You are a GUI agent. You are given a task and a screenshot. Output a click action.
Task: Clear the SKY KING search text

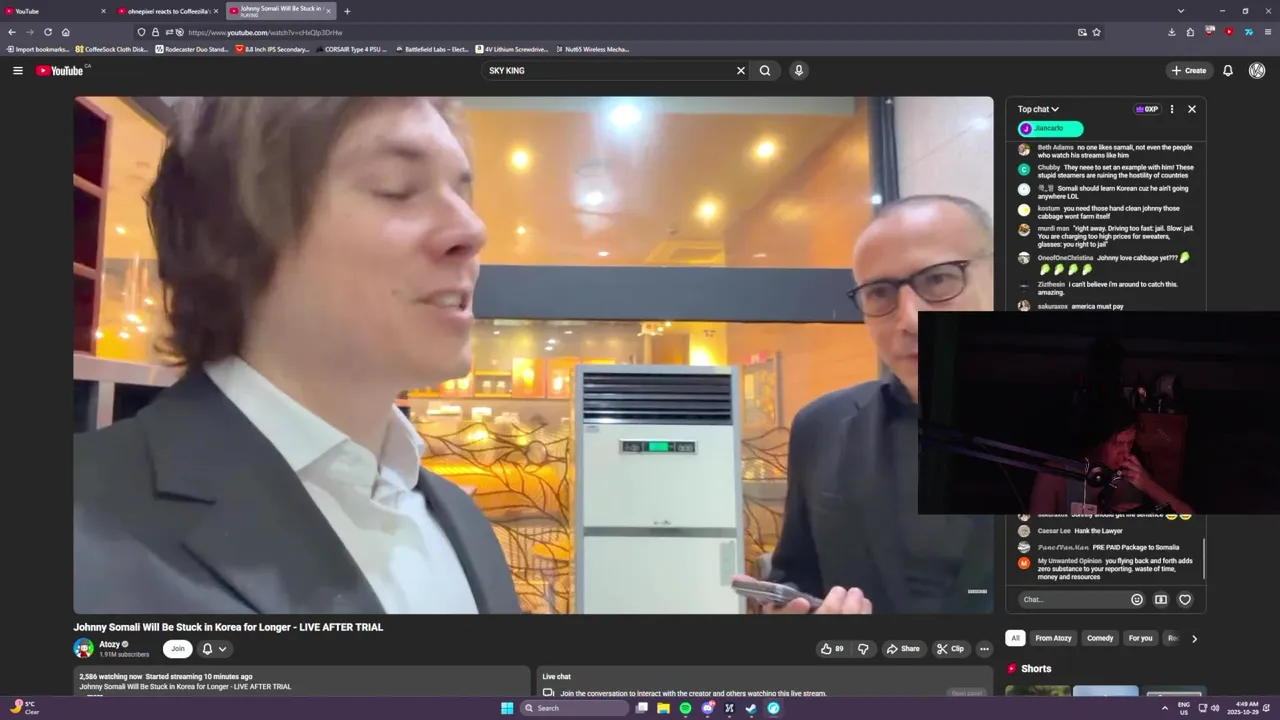tap(741, 70)
